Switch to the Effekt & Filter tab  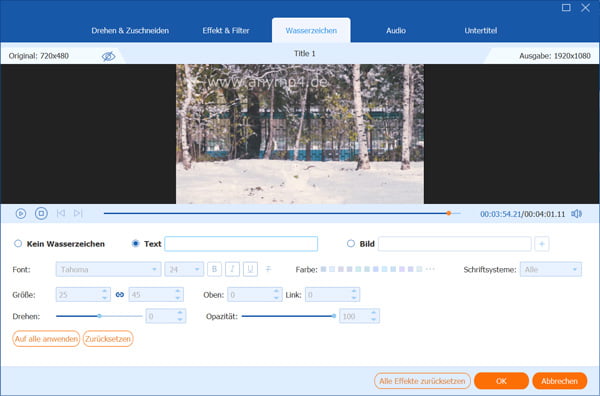pyautogui.click(x=226, y=31)
